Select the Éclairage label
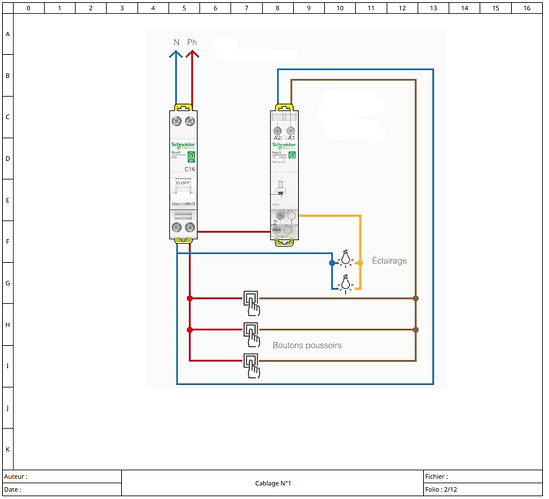The height and width of the screenshot is (499, 549). [389, 261]
